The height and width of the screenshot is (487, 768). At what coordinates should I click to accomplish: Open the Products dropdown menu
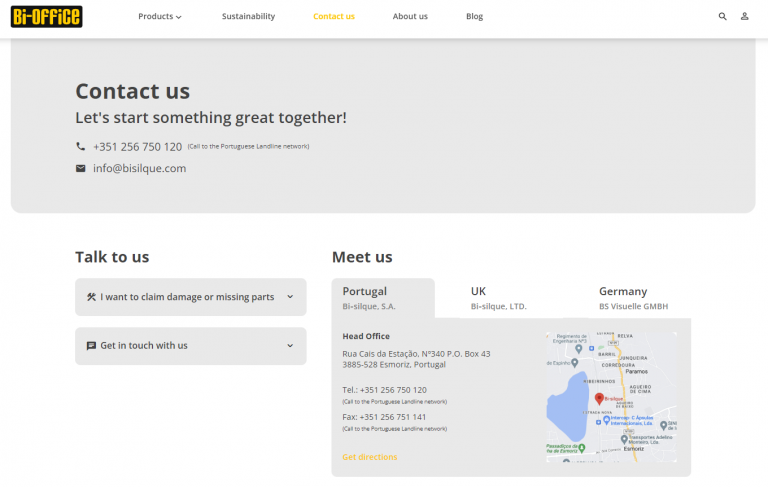pyautogui.click(x=160, y=16)
